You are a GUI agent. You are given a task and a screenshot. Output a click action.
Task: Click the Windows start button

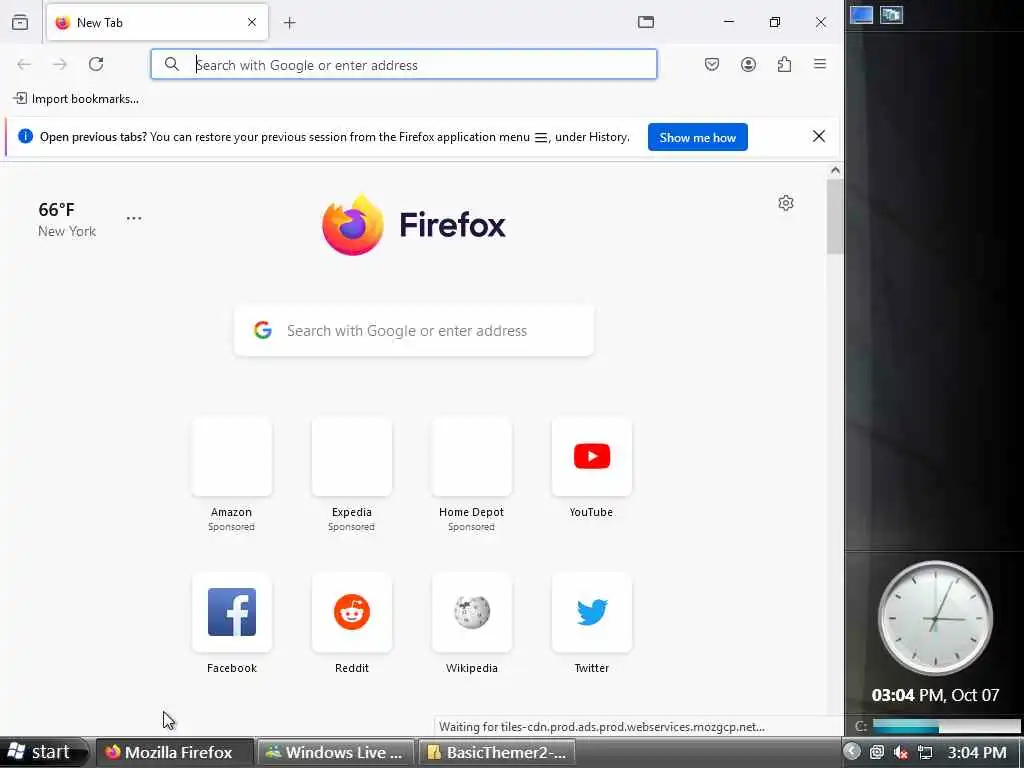42,752
